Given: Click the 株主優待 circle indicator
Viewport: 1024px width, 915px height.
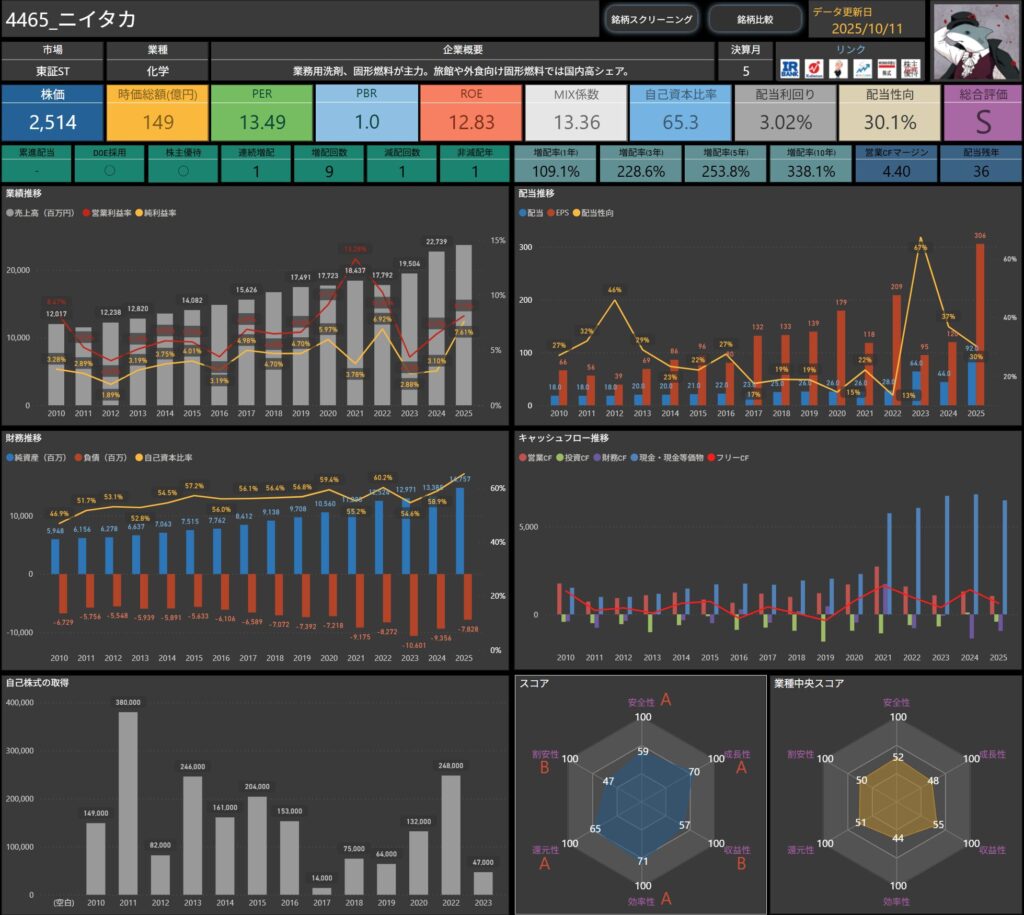Looking at the screenshot, I should [x=182, y=171].
